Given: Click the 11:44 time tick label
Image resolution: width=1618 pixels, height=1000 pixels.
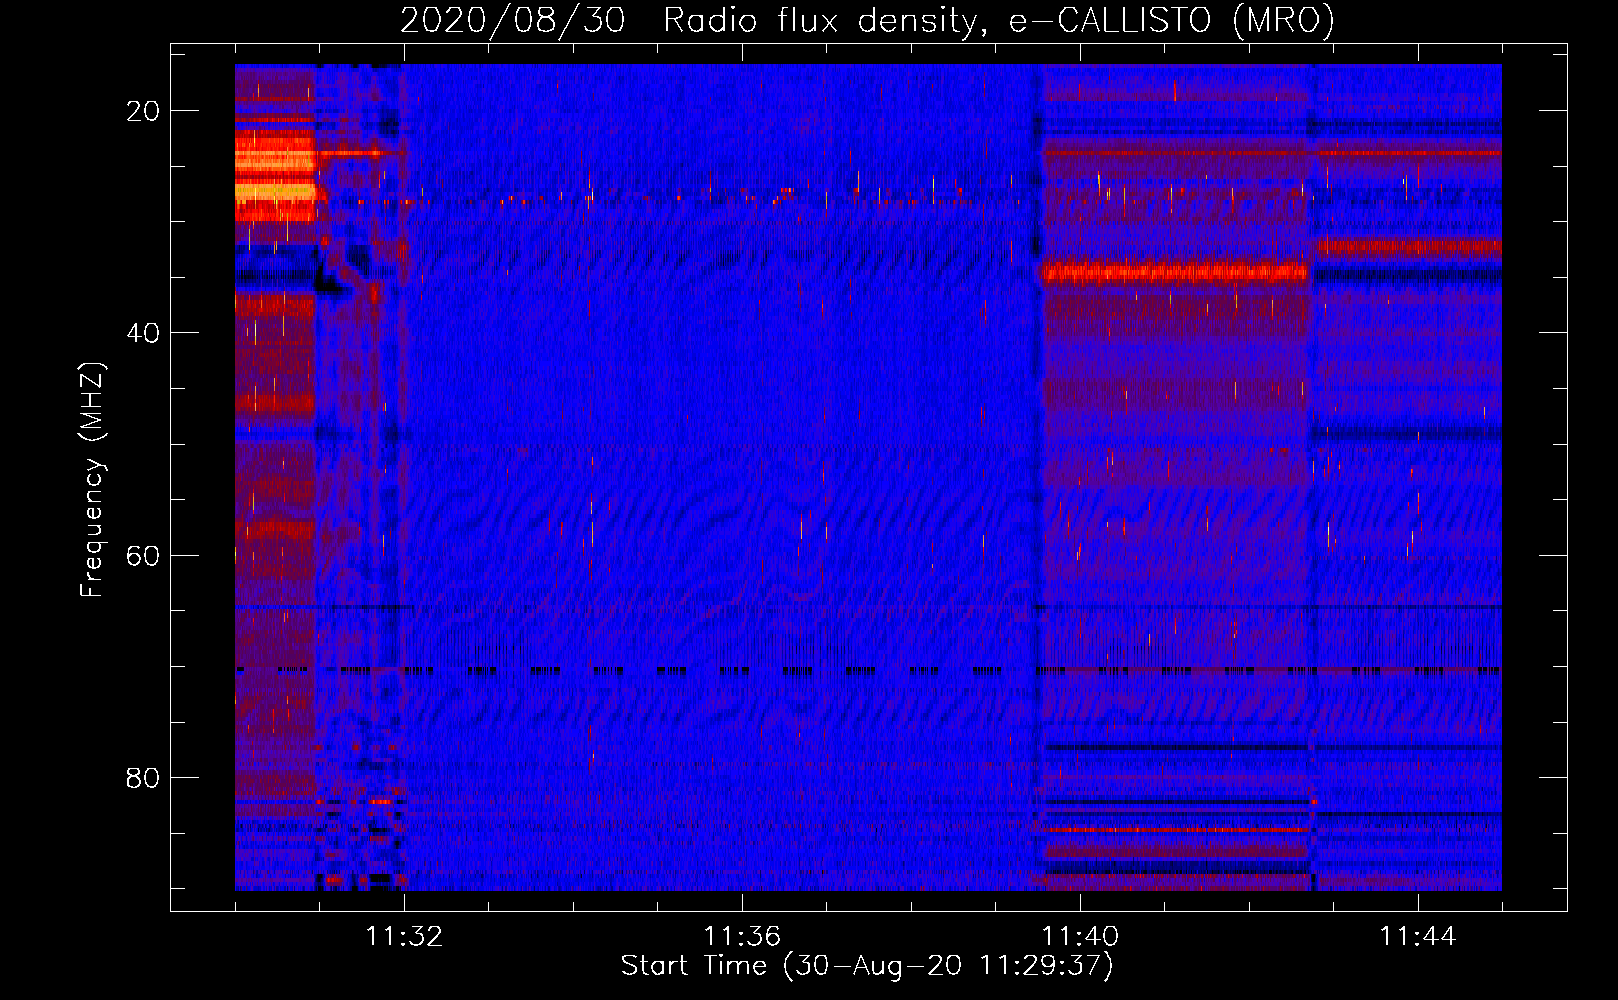Looking at the screenshot, I should [1418, 937].
